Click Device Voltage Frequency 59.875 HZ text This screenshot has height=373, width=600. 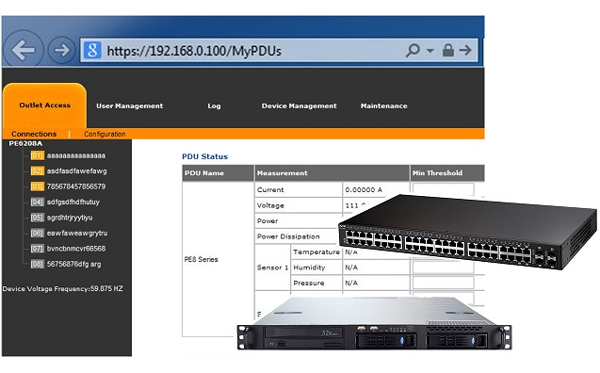(x=63, y=289)
